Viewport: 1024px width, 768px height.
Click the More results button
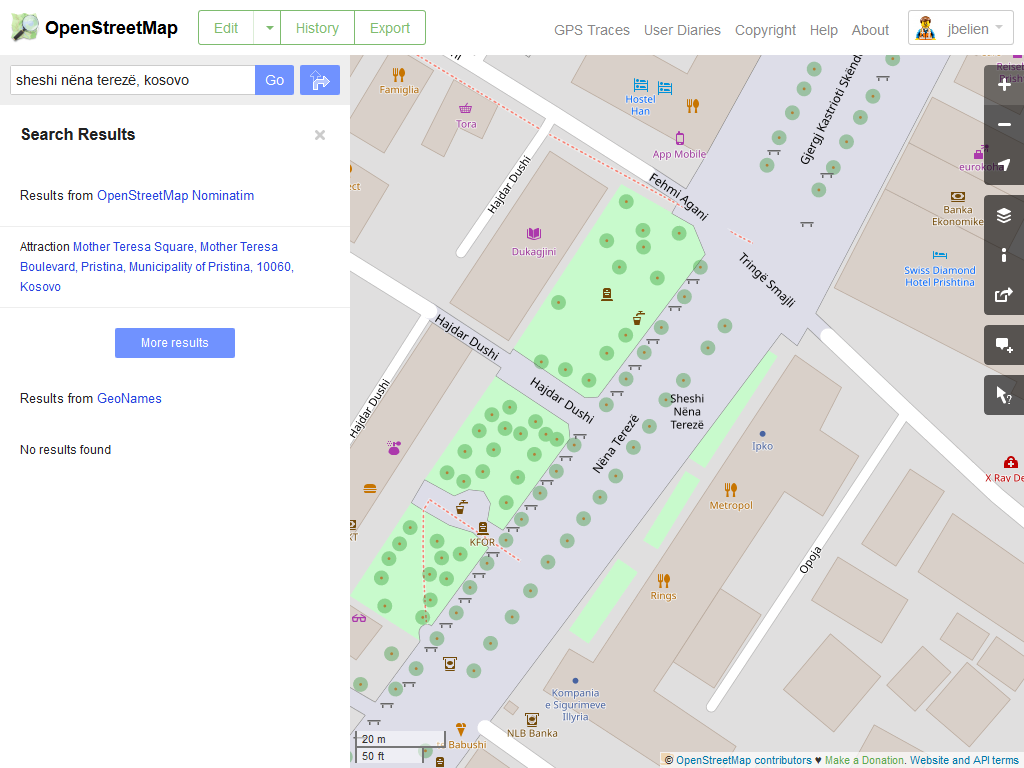(x=175, y=343)
